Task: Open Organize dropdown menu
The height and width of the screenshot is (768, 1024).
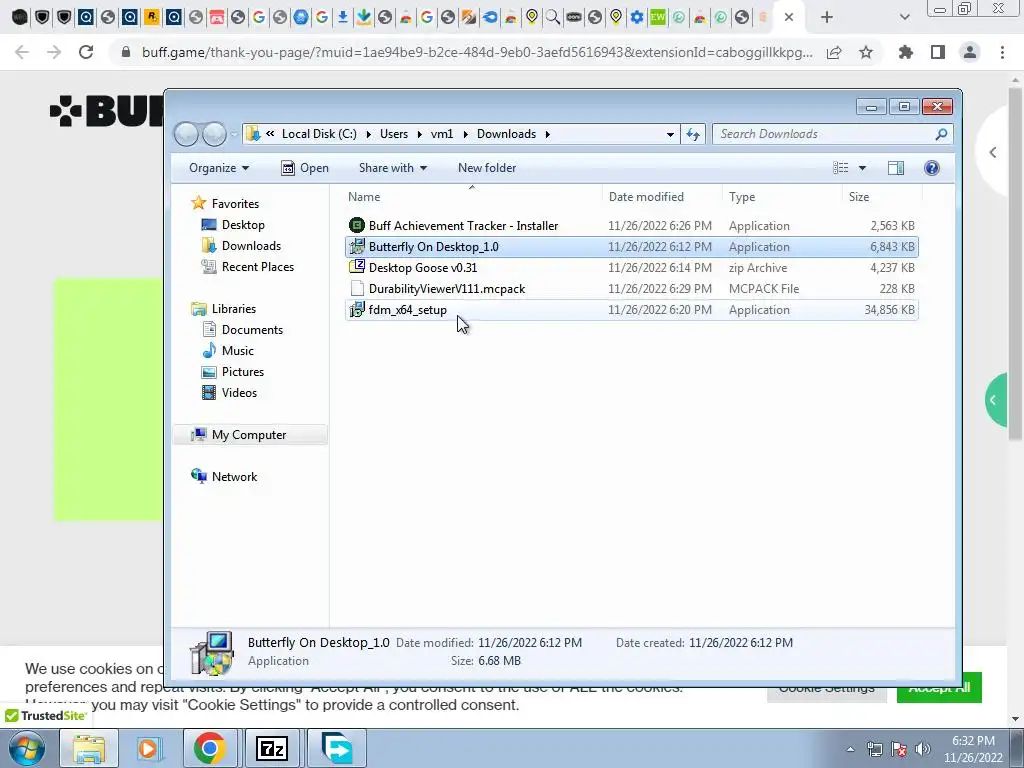Action: [219, 168]
